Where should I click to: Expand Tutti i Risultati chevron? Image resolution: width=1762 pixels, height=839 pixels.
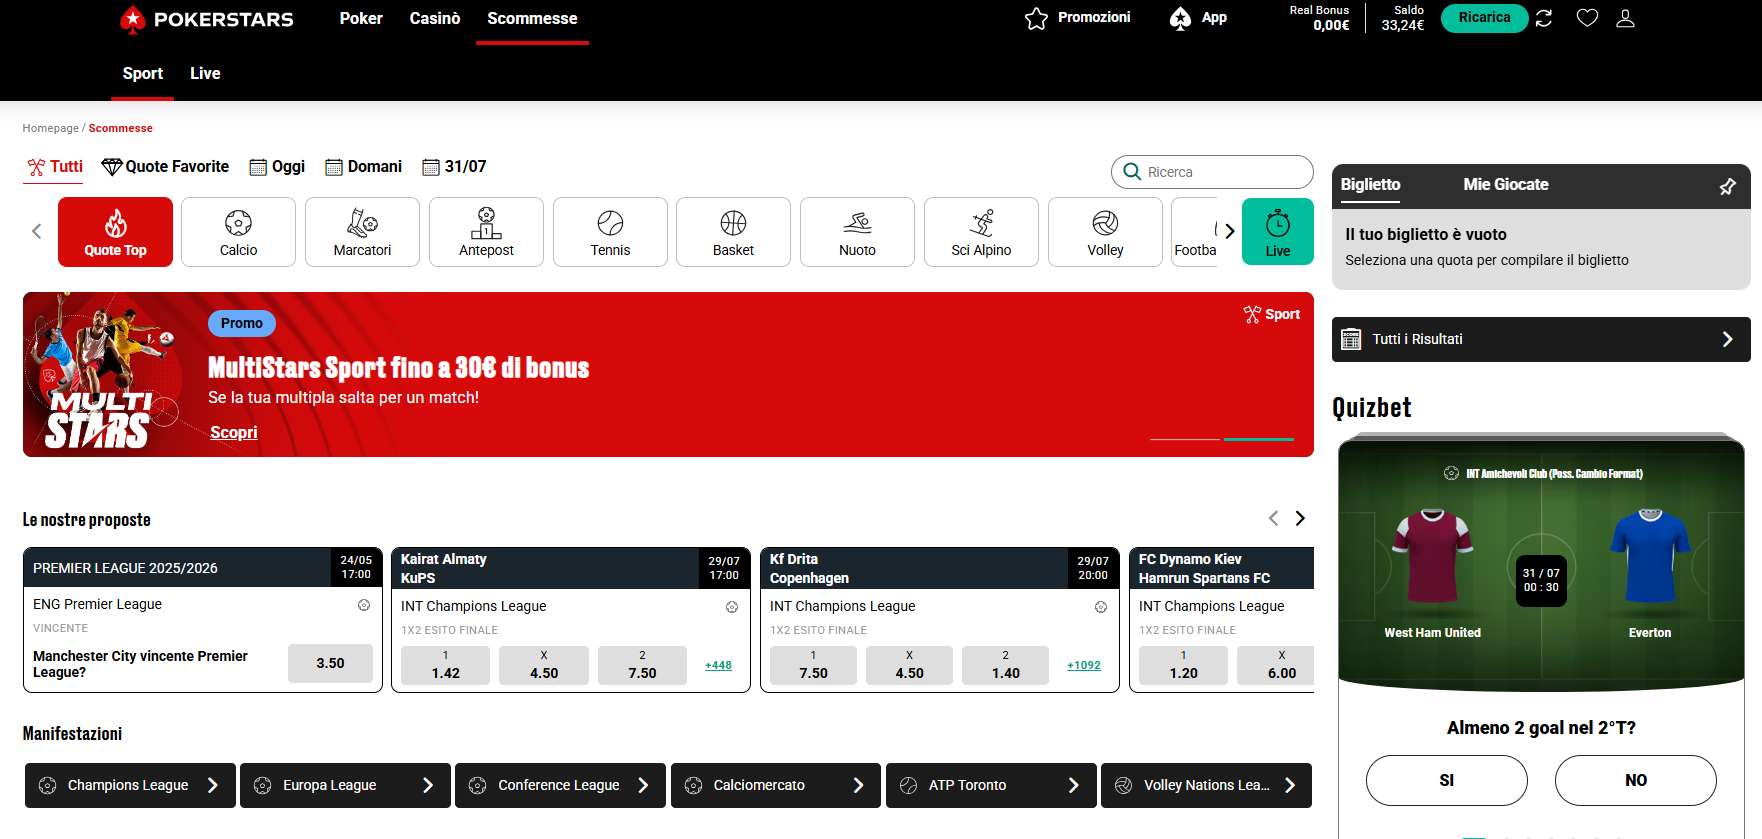coord(1727,339)
